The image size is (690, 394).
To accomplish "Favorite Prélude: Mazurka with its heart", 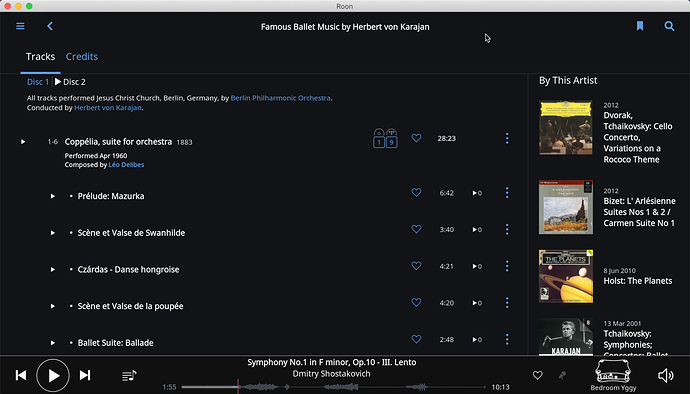I will (x=416, y=192).
